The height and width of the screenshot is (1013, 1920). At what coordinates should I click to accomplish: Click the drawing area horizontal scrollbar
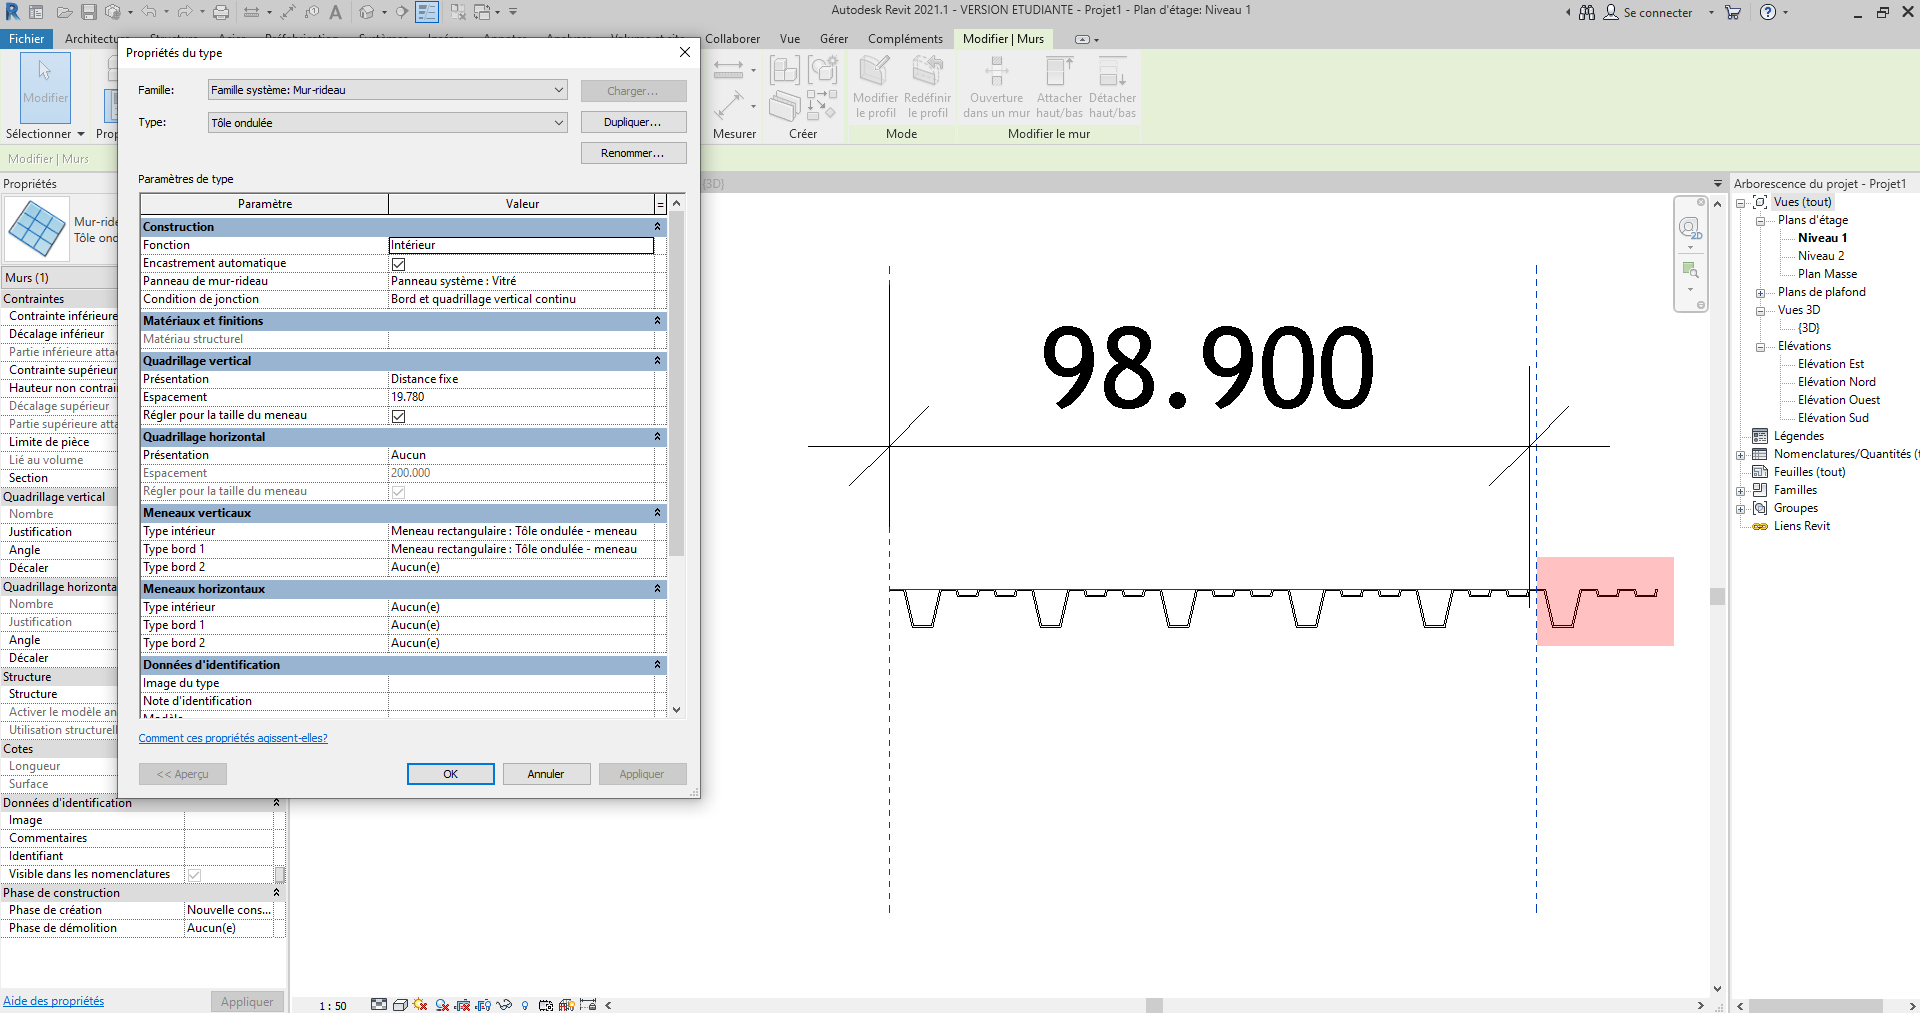pos(1154,1005)
